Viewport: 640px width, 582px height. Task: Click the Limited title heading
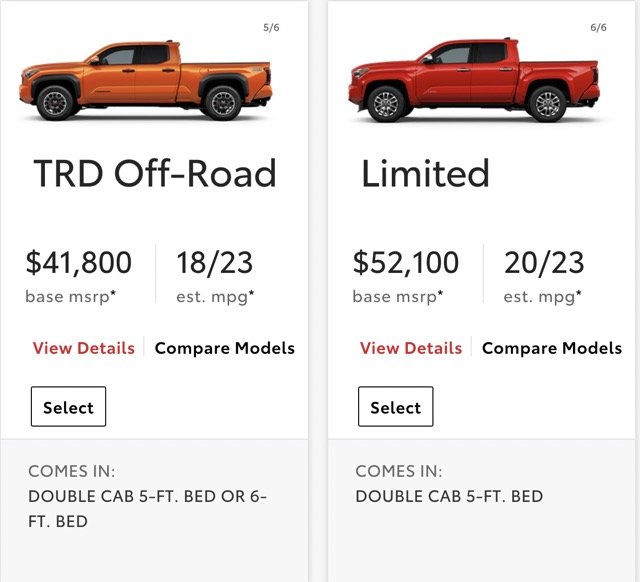[x=425, y=174]
